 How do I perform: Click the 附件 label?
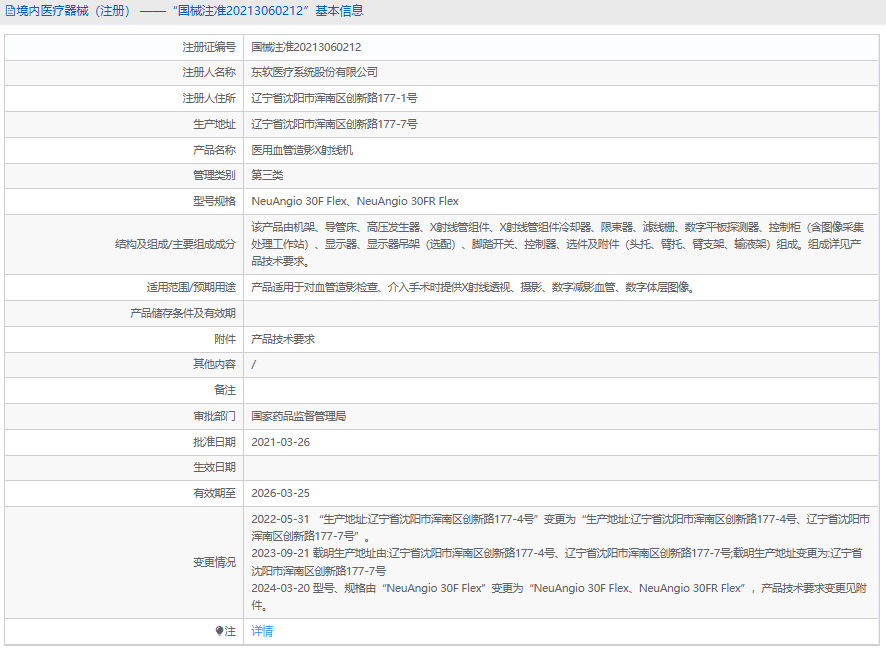coord(225,339)
